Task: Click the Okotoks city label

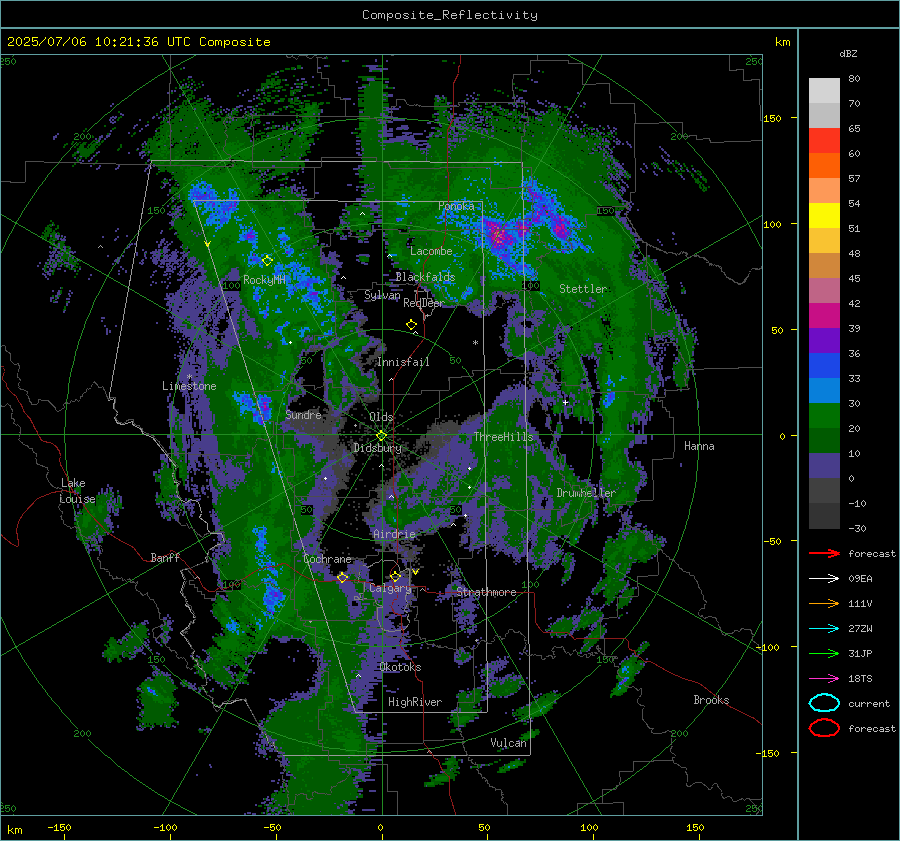Action: pos(400,667)
